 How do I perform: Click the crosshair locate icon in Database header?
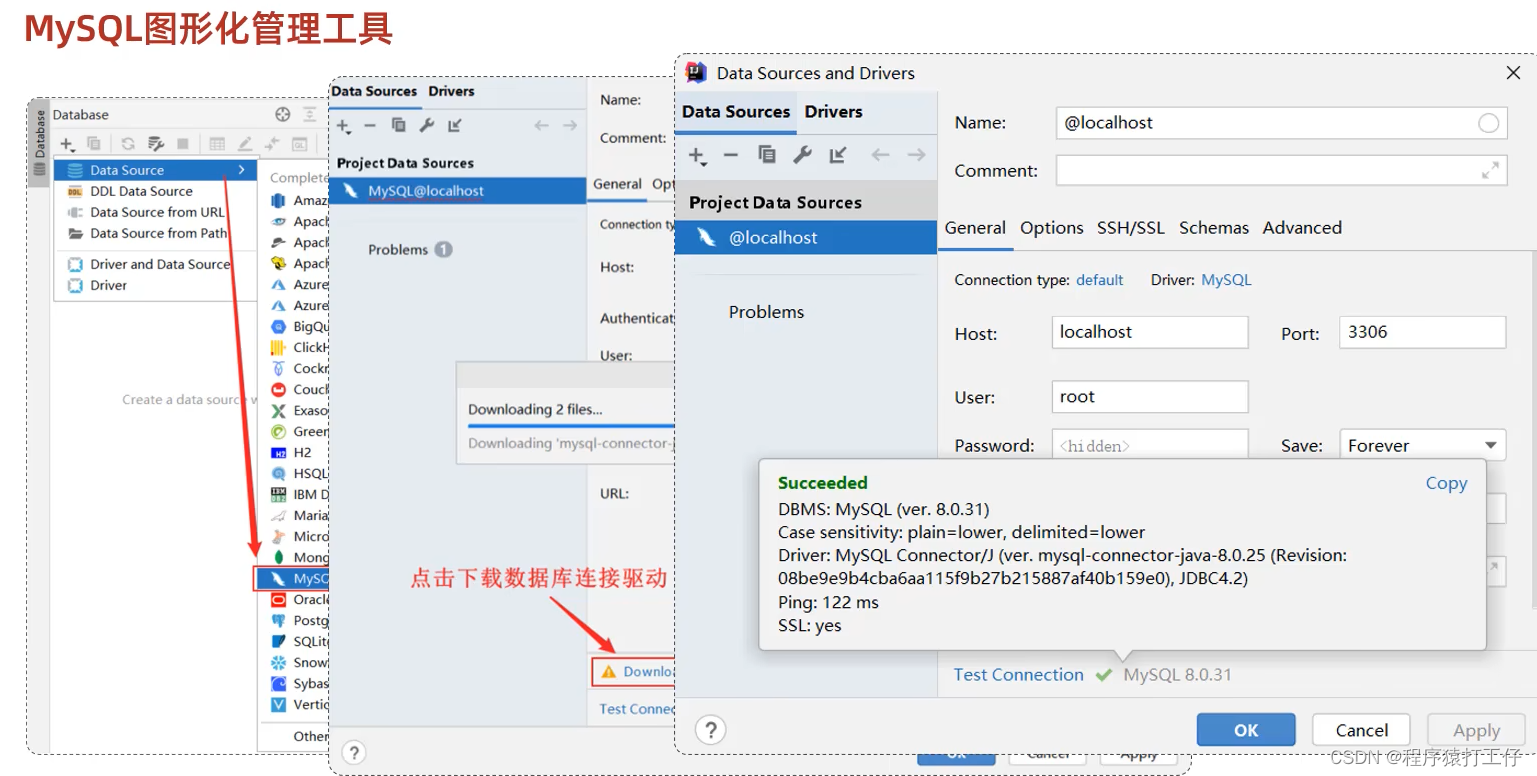coord(283,115)
